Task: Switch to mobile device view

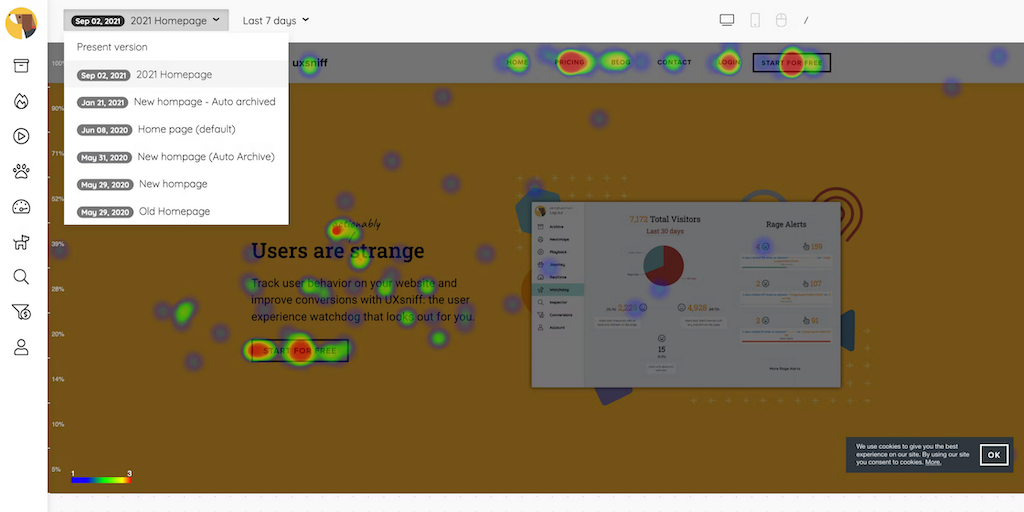Action: coord(755,20)
